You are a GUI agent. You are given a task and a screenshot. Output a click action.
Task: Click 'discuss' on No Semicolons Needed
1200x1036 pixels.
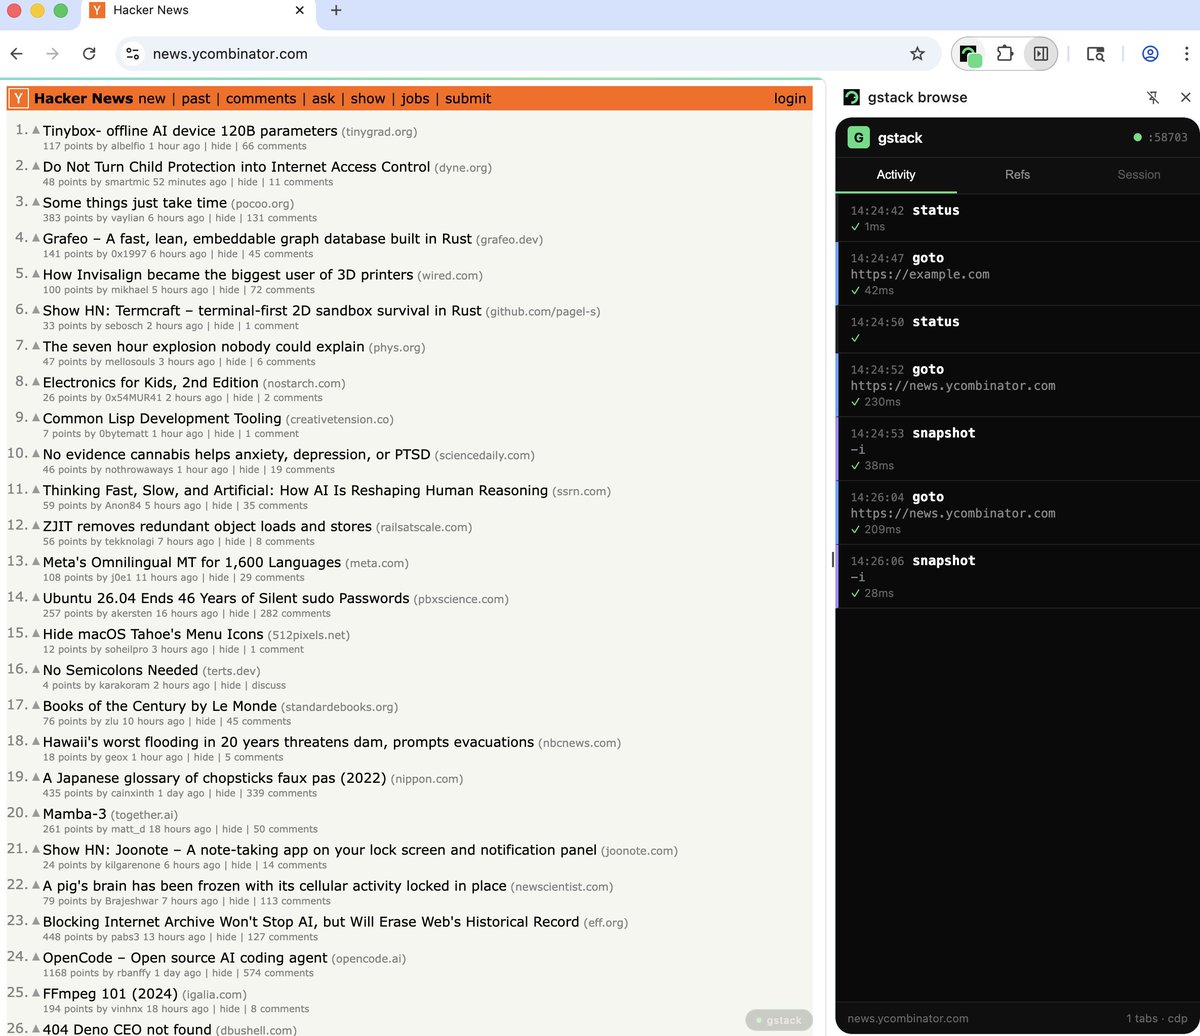click(x=269, y=685)
